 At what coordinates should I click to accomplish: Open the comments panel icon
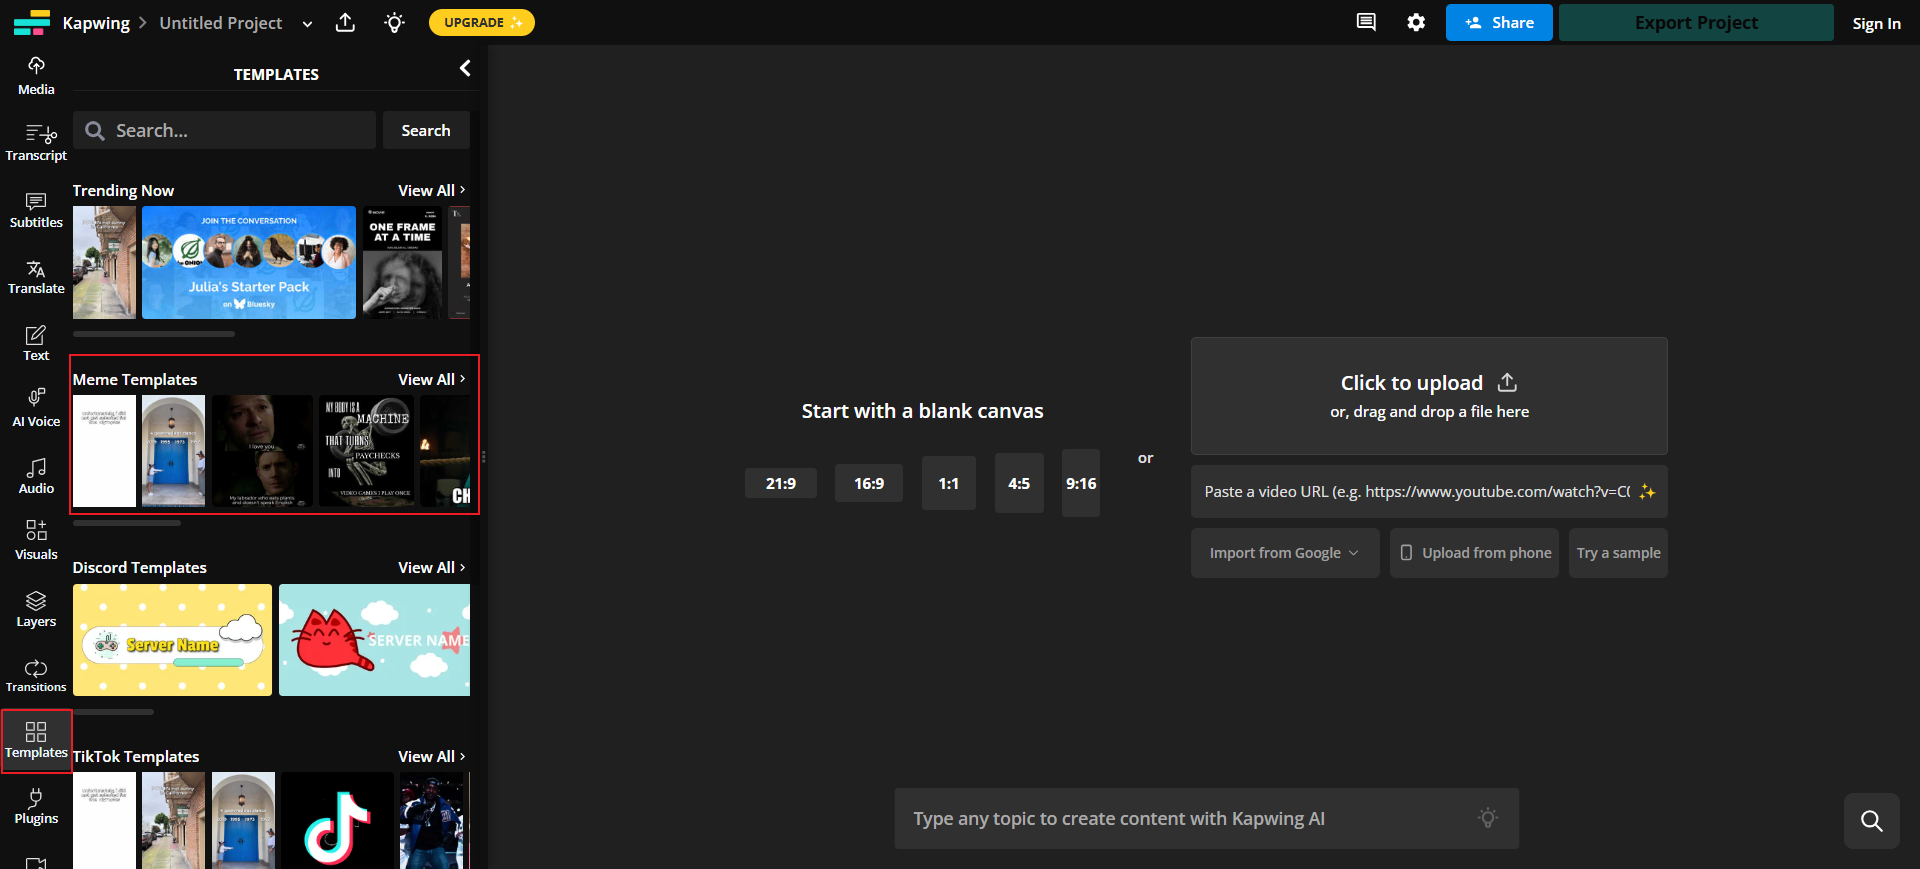(1366, 22)
